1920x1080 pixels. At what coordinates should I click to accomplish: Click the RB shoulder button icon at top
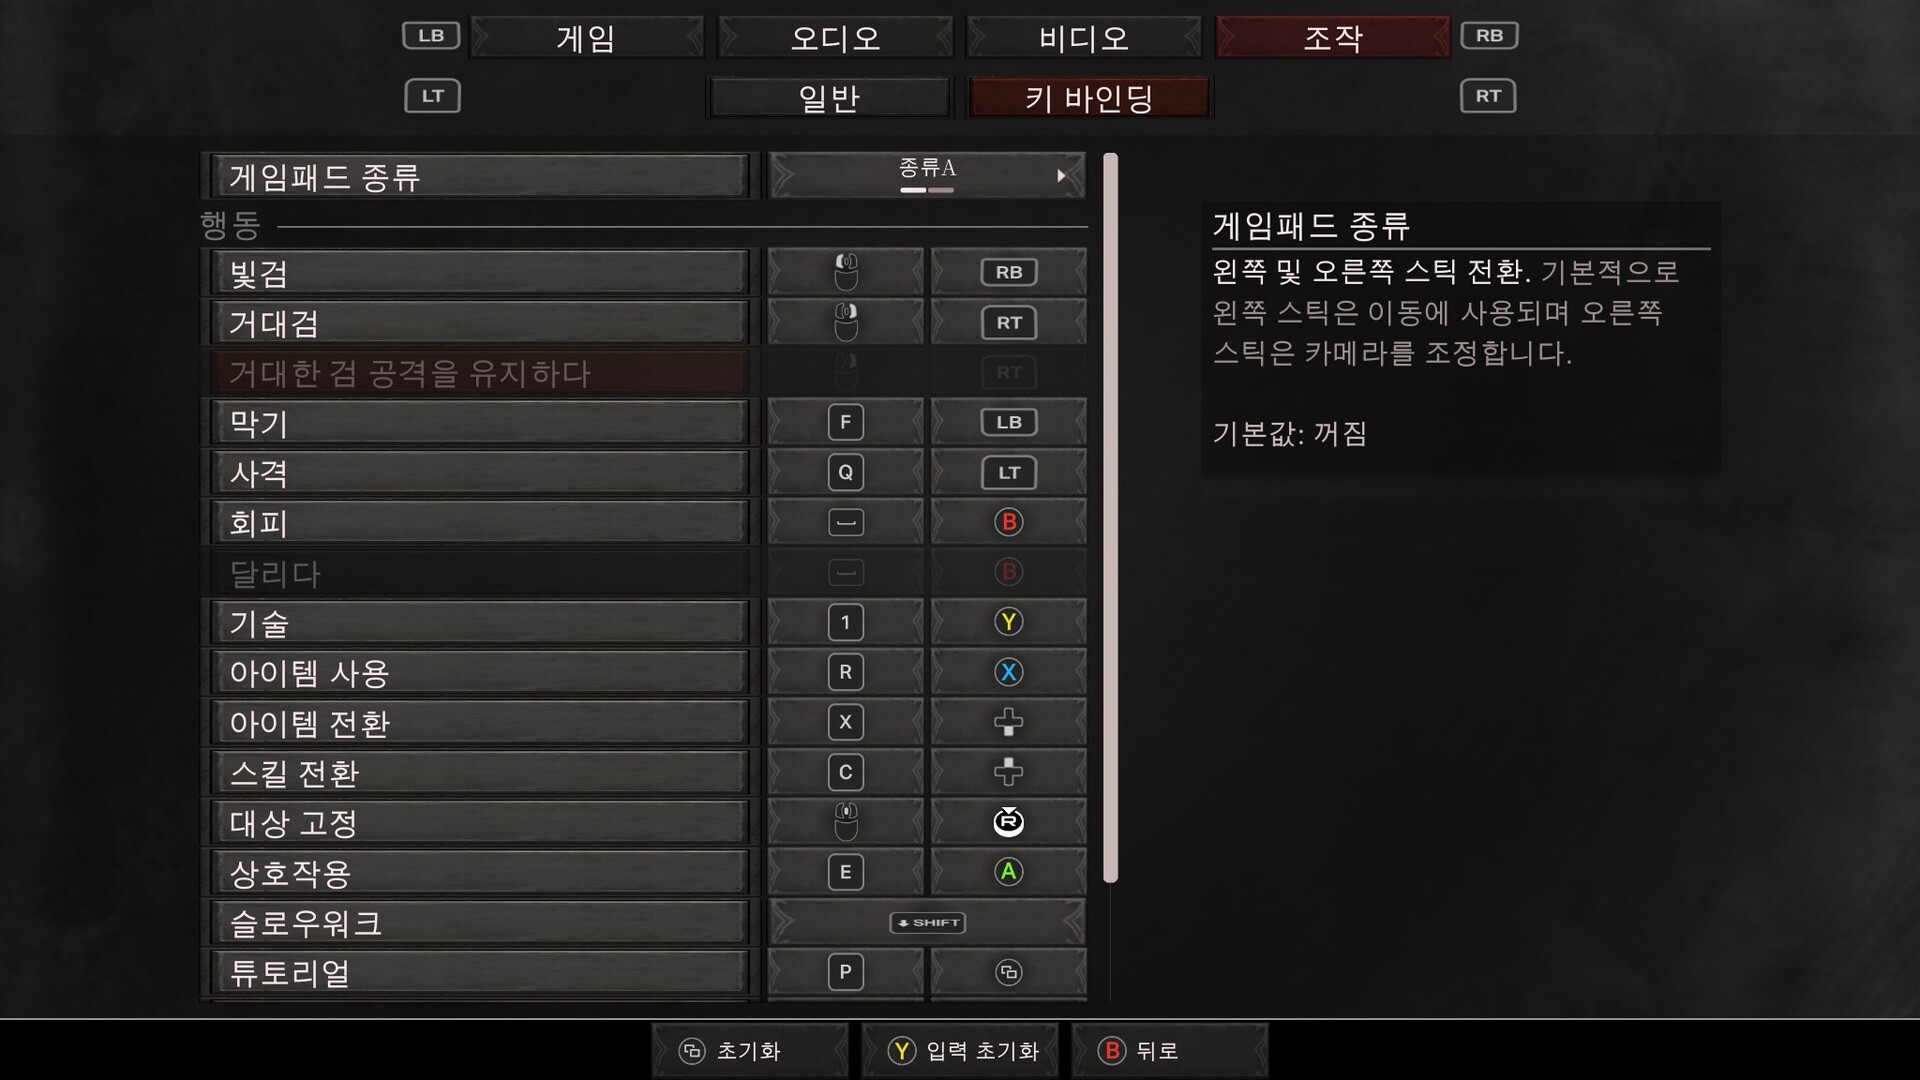point(1489,36)
